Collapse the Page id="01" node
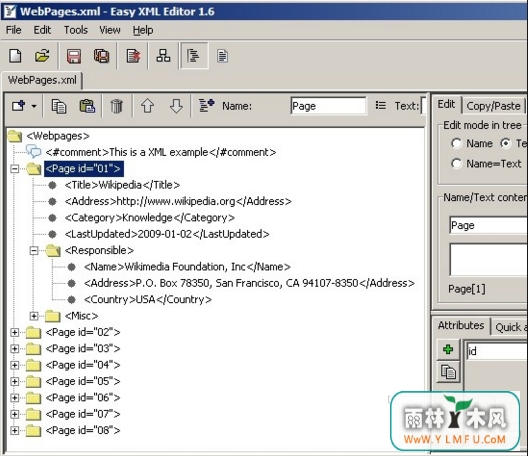The width and height of the screenshot is (528, 456). coord(14,168)
